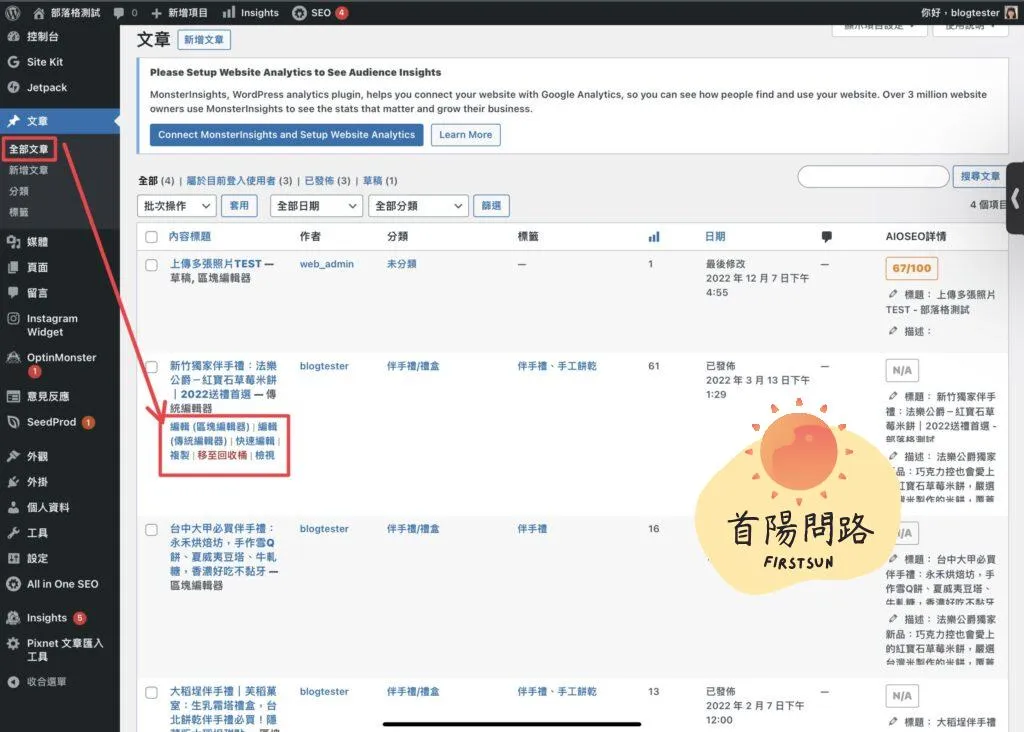Open Jetpack from the sidebar
Image resolution: width=1024 pixels, height=732 pixels.
click(46, 87)
